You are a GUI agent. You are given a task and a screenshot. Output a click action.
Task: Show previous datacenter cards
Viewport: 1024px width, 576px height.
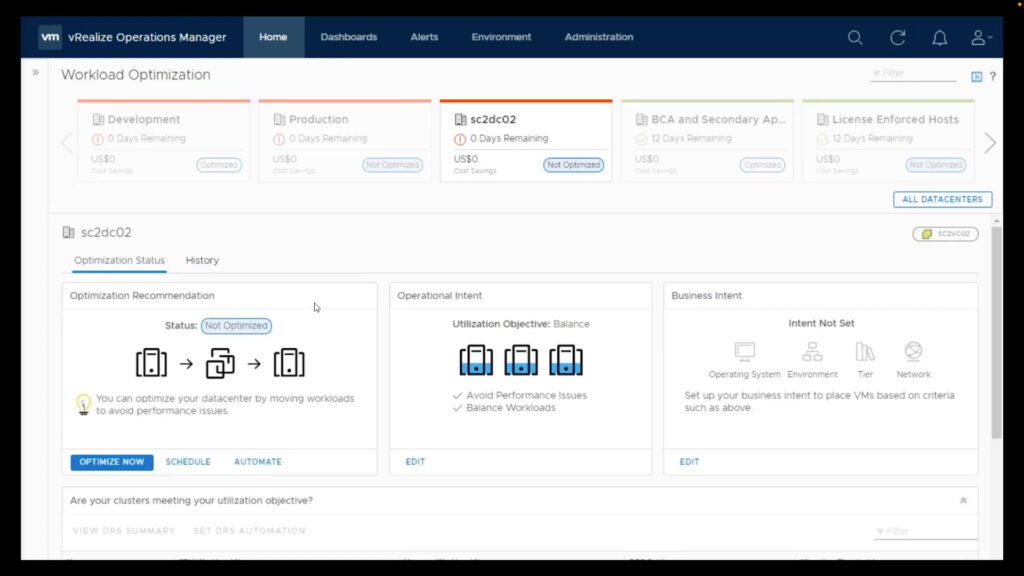(x=67, y=142)
